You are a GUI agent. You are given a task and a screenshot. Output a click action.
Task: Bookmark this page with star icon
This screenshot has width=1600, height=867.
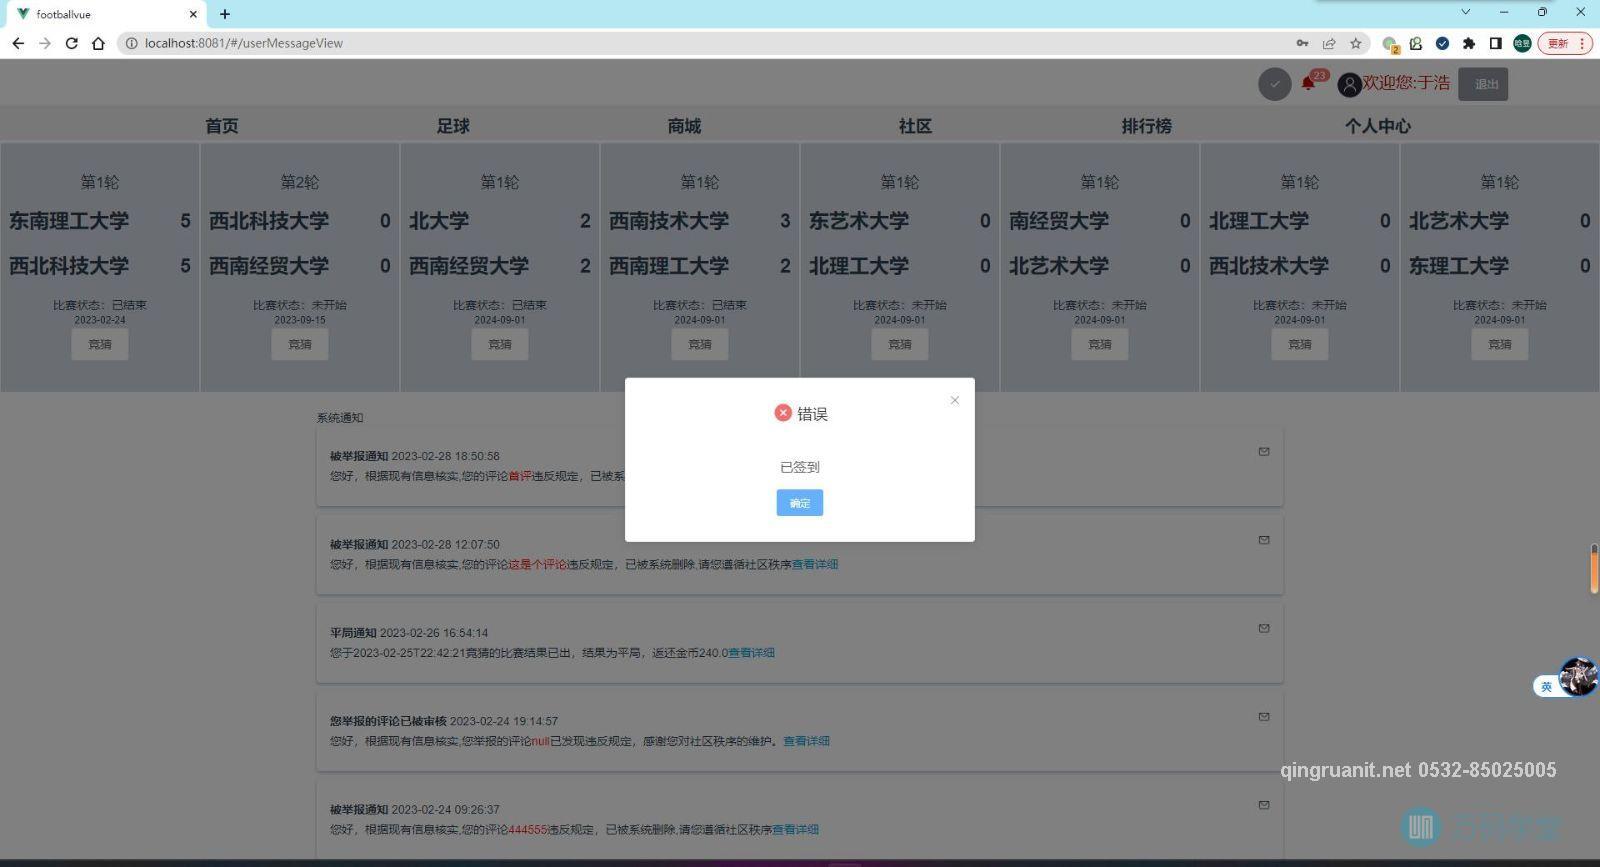click(x=1356, y=43)
